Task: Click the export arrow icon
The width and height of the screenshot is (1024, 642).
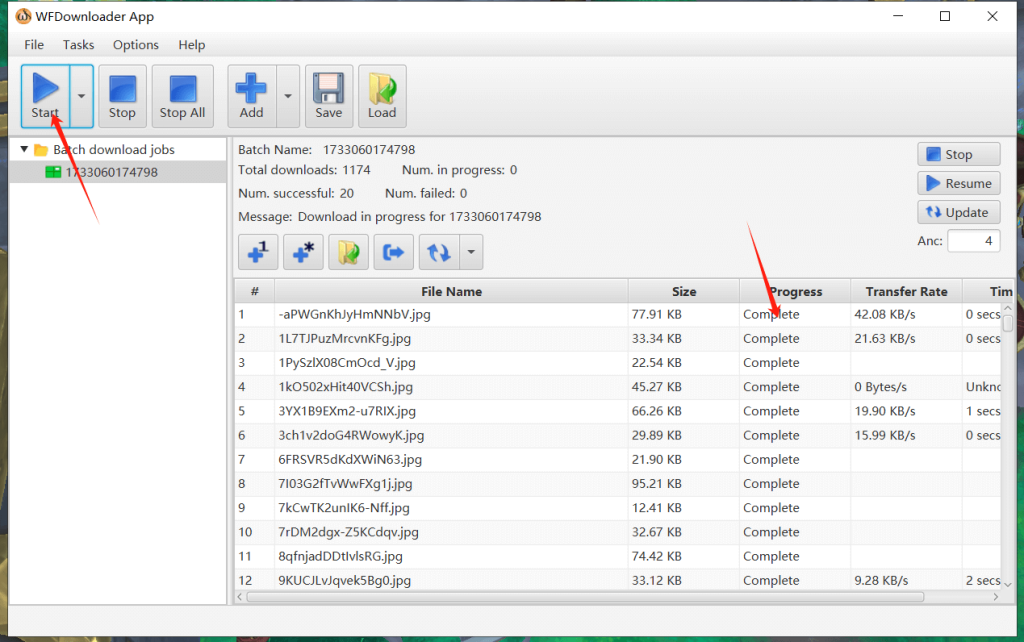Action: pos(394,253)
